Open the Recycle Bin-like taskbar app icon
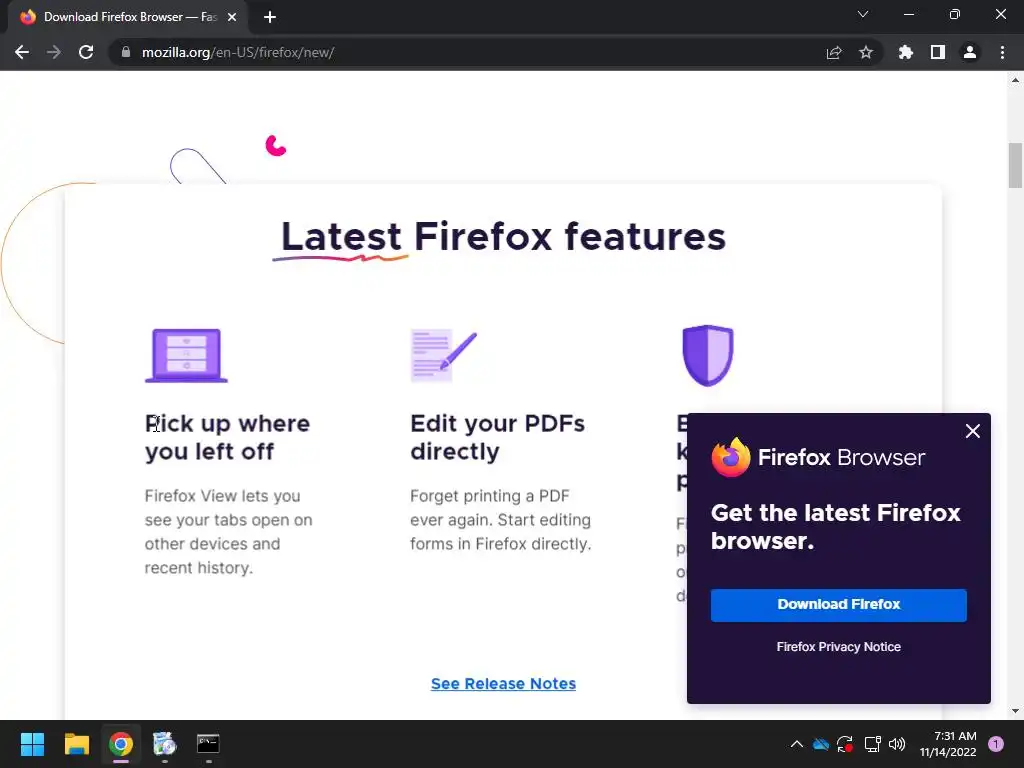This screenshot has height=768, width=1024. (165, 744)
